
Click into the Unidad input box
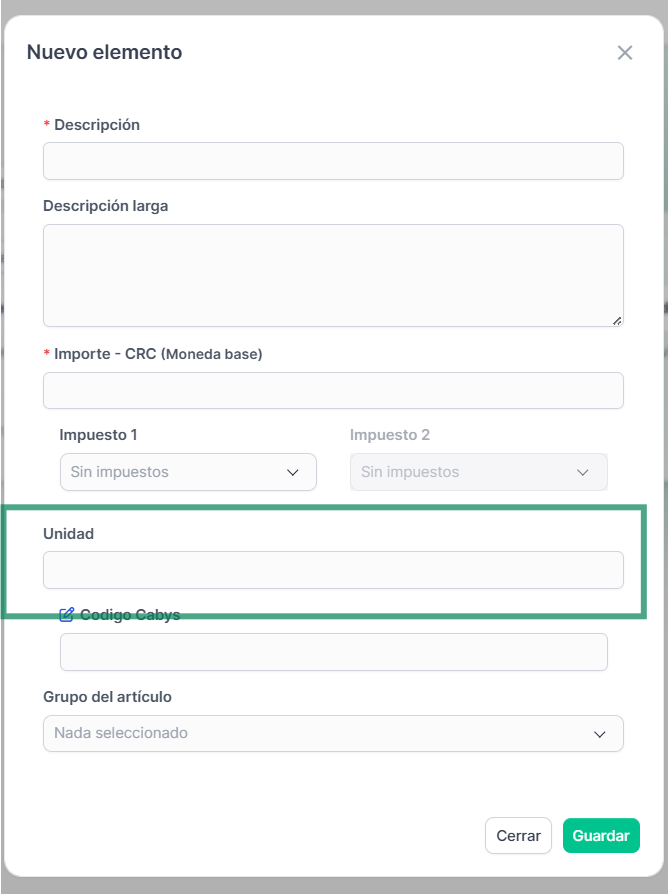point(333,570)
